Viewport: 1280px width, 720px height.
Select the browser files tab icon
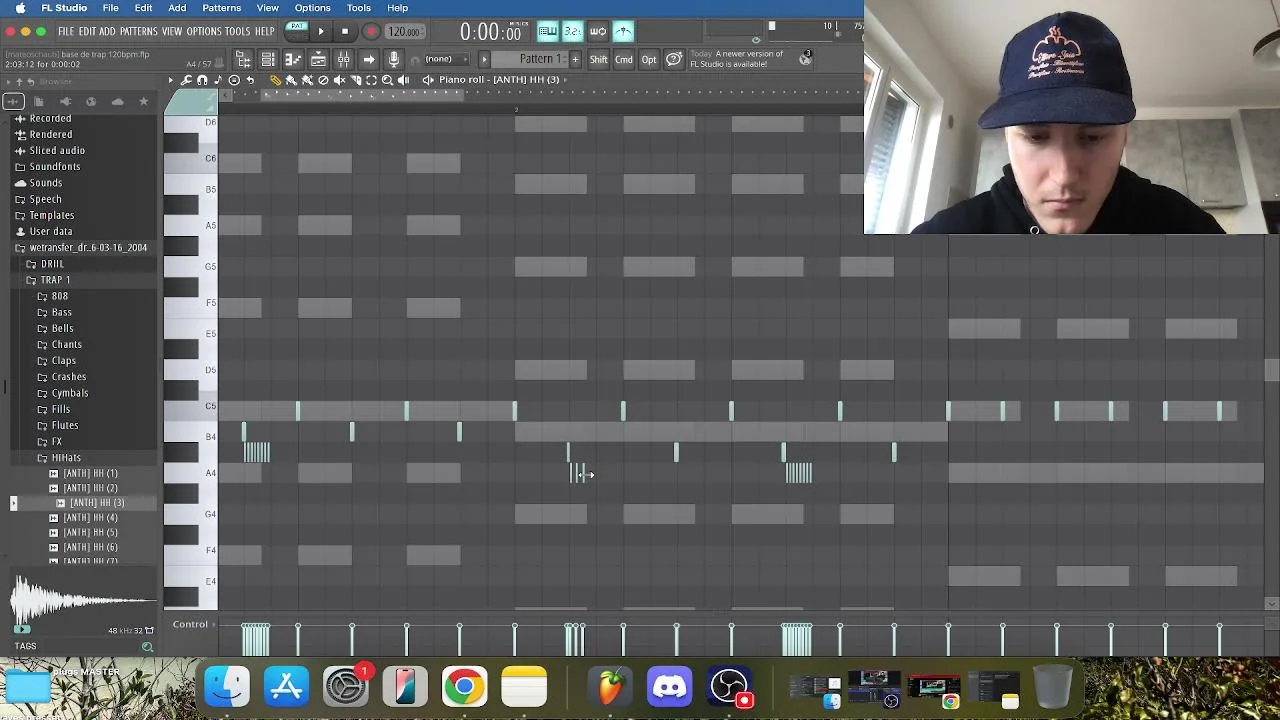[39, 101]
